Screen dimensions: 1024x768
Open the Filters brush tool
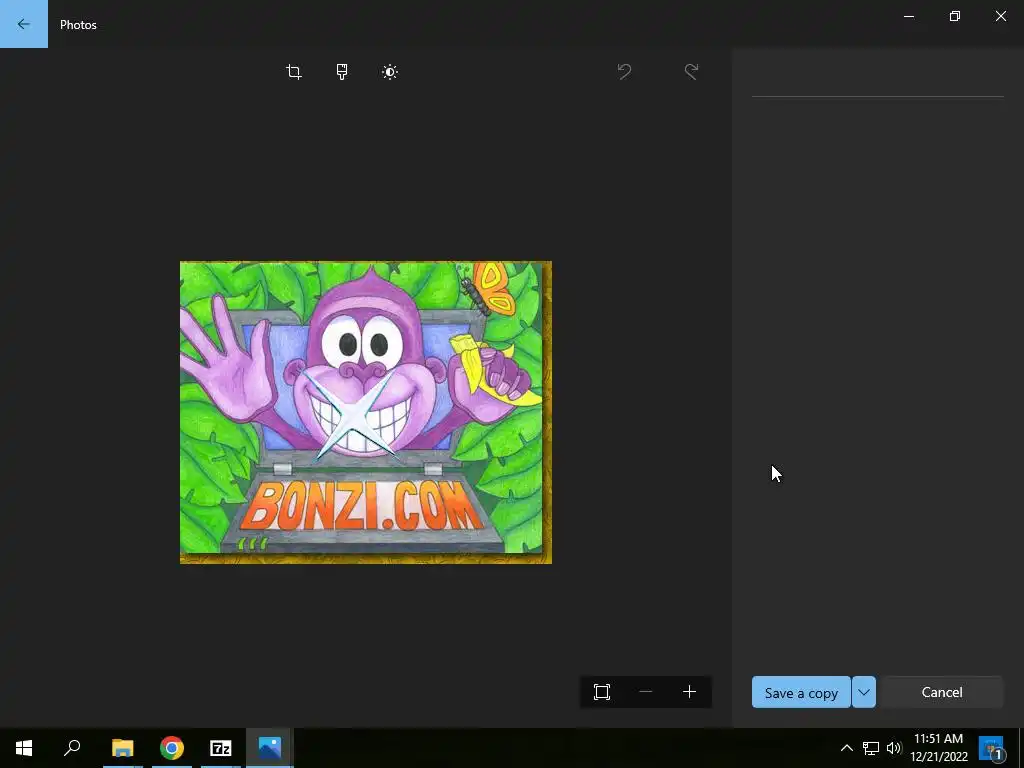[342, 72]
